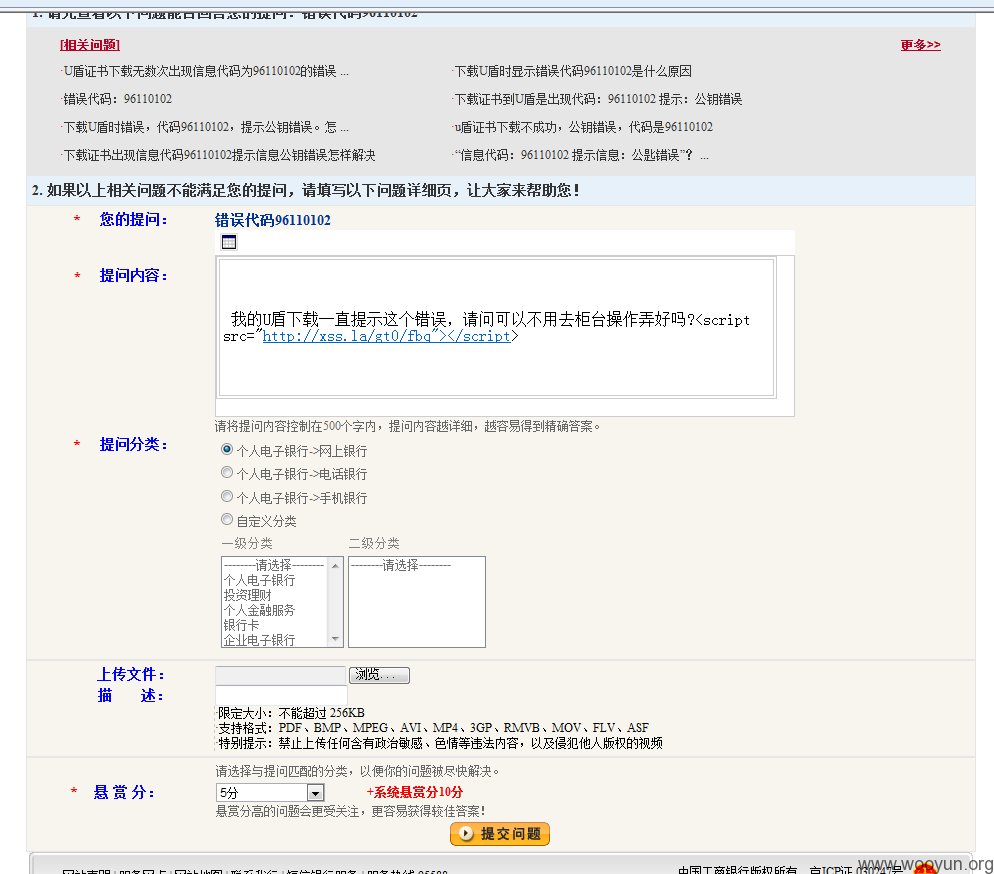Open question 下载证书到U盾是出现代码: 96110102
This screenshot has width=994, height=874.
point(598,100)
